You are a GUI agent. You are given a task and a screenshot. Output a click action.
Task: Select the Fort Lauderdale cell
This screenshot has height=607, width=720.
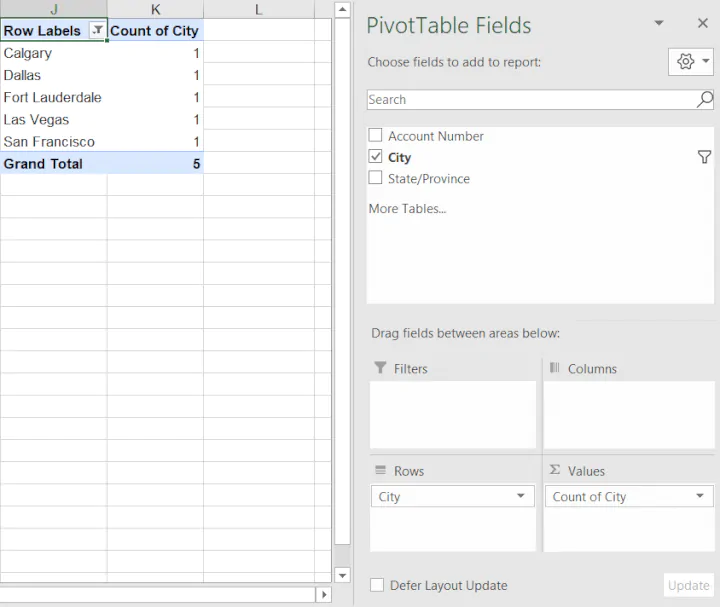point(54,97)
